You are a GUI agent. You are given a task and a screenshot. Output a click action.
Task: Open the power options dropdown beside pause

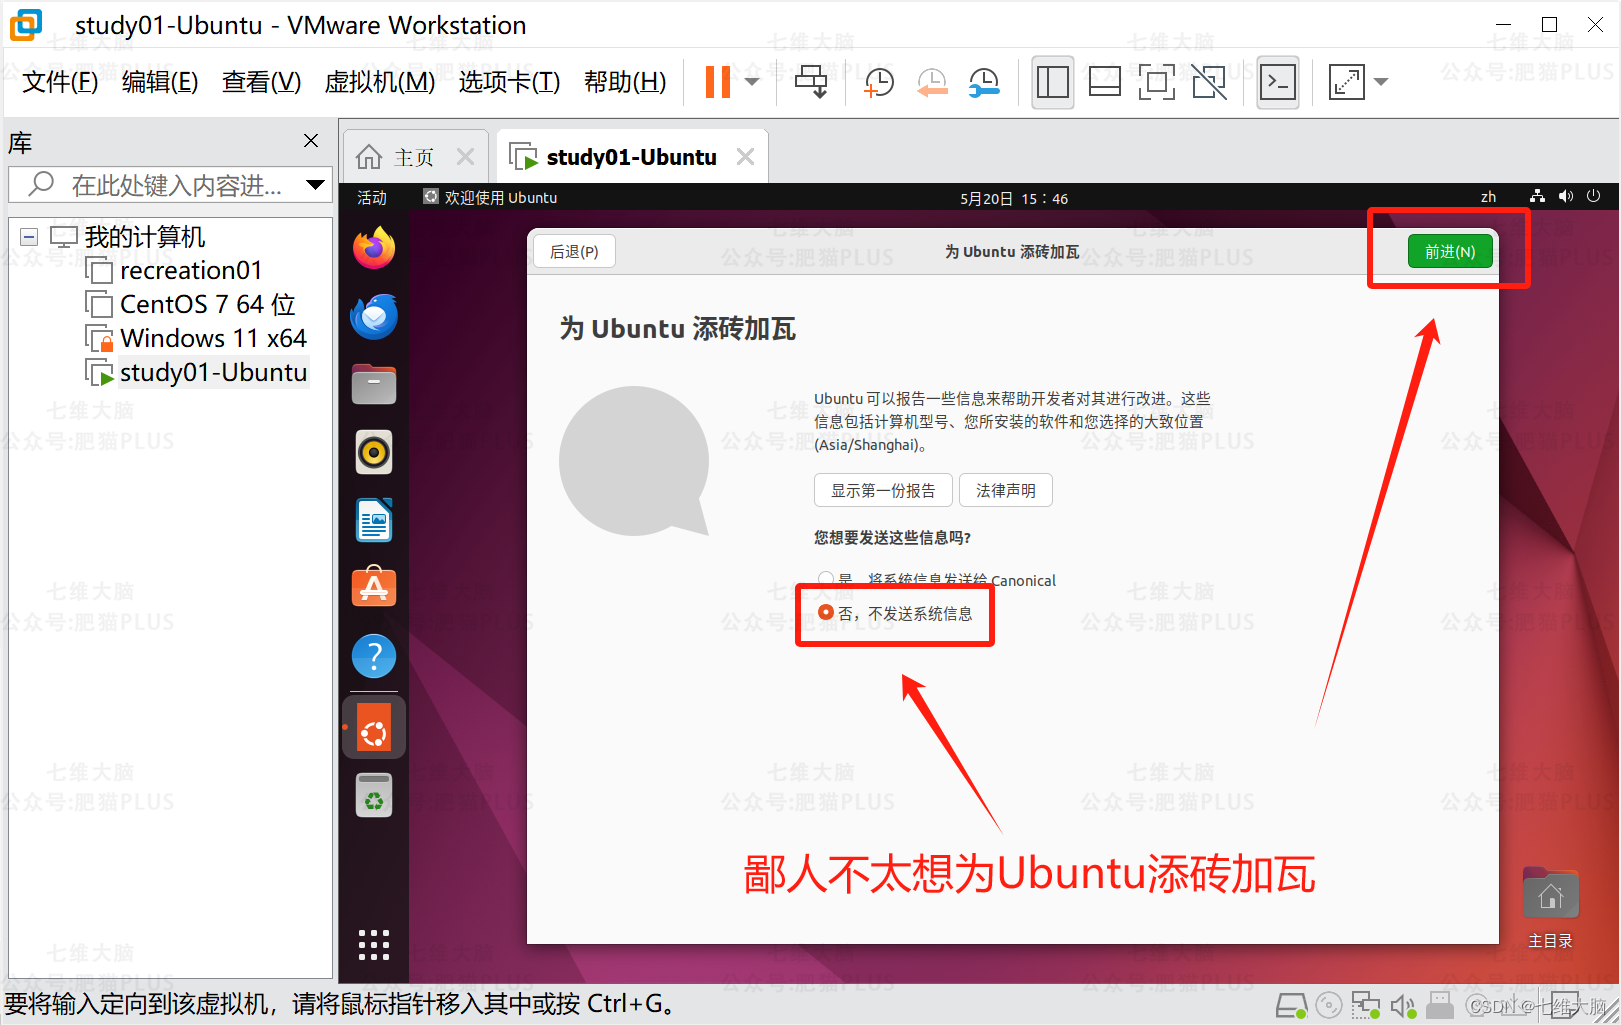pos(752,82)
